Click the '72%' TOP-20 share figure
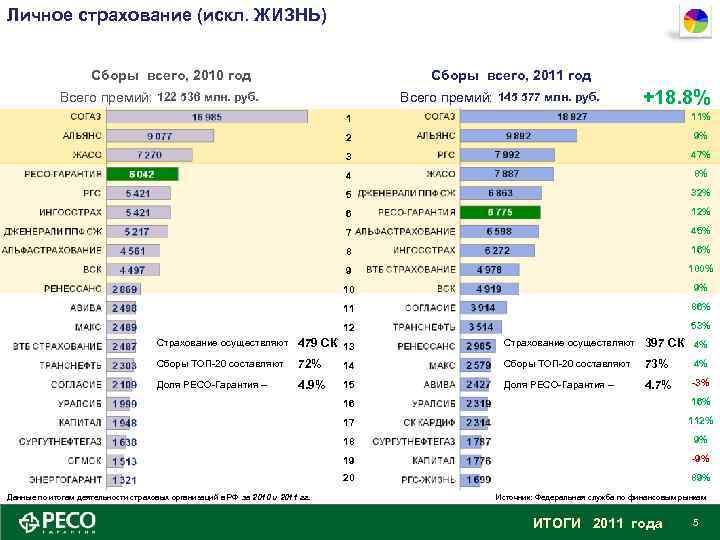 tap(309, 364)
